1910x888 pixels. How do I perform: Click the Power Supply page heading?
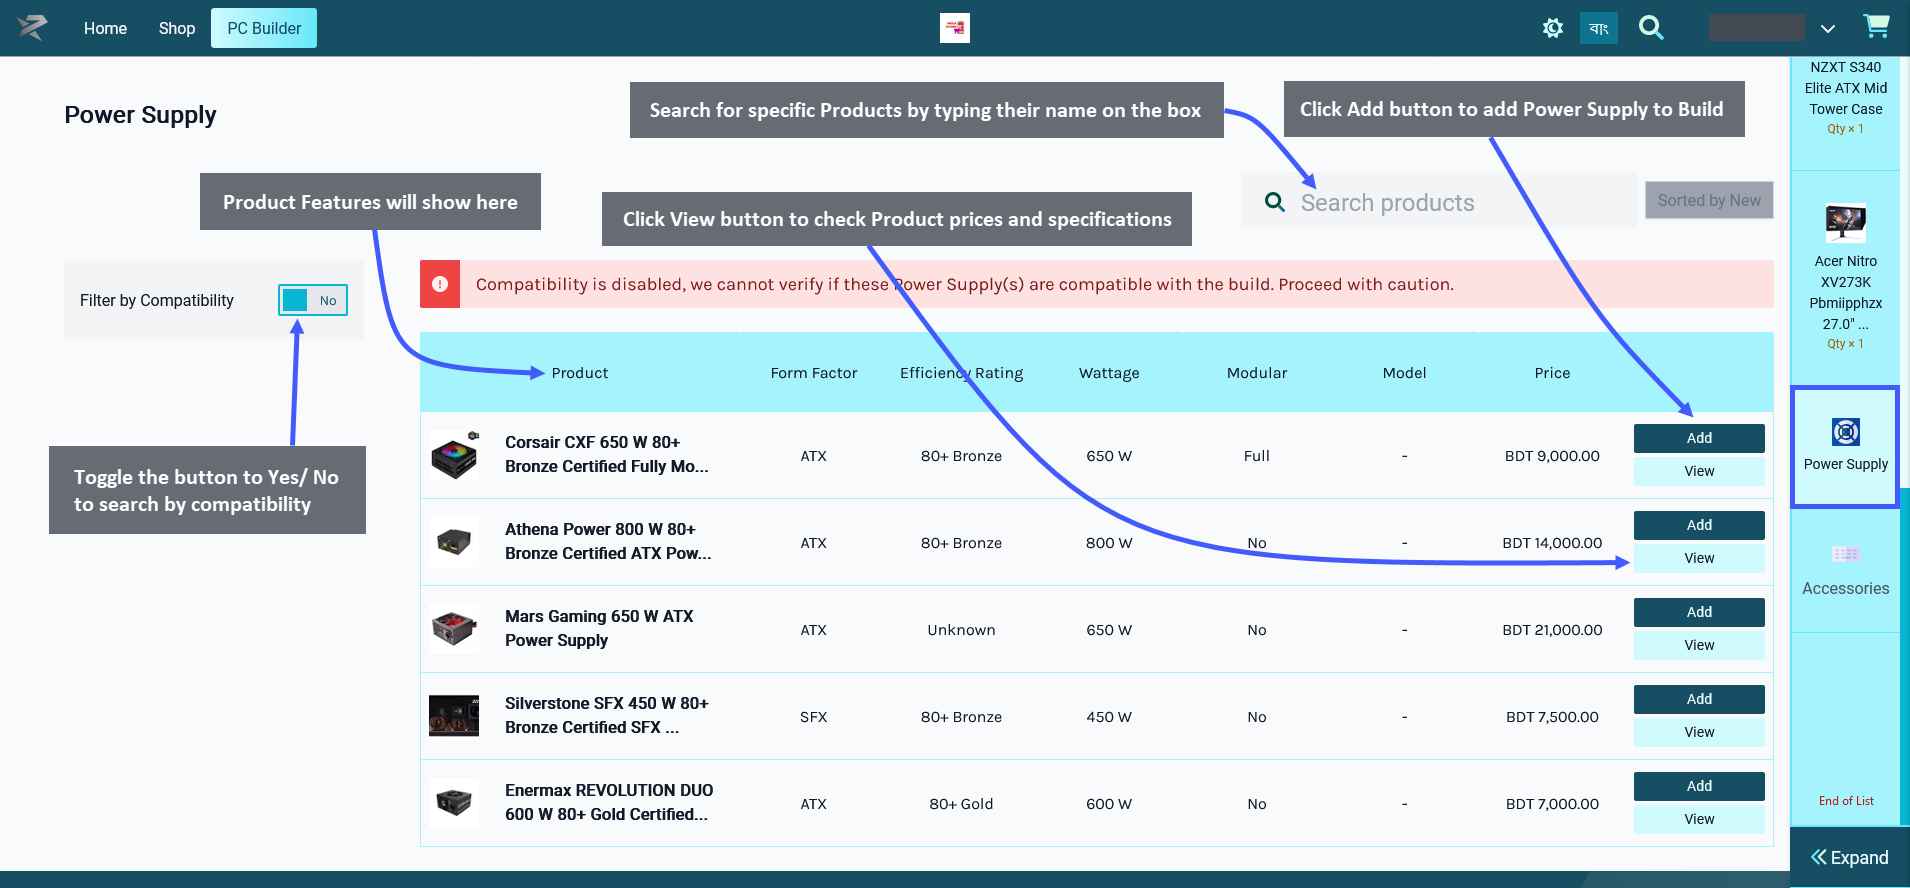point(140,115)
